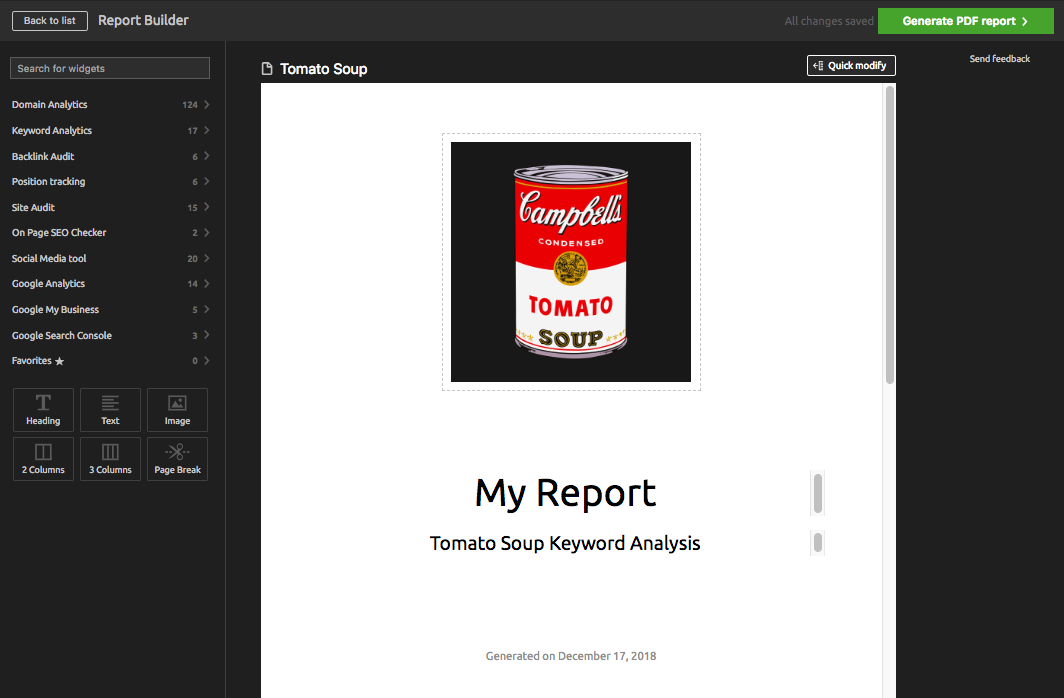Click the Report Builder title
The width and height of the screenshot is (1064, 698).
coord(143,20)
